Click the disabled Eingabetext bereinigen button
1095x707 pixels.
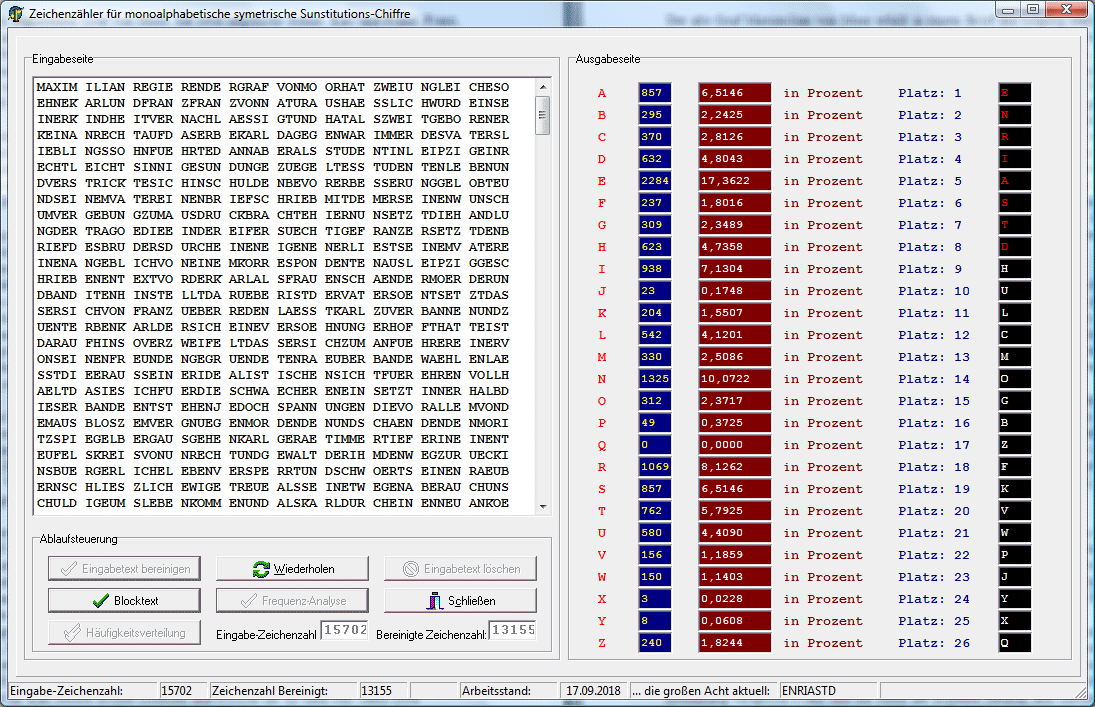click(124, 569)
